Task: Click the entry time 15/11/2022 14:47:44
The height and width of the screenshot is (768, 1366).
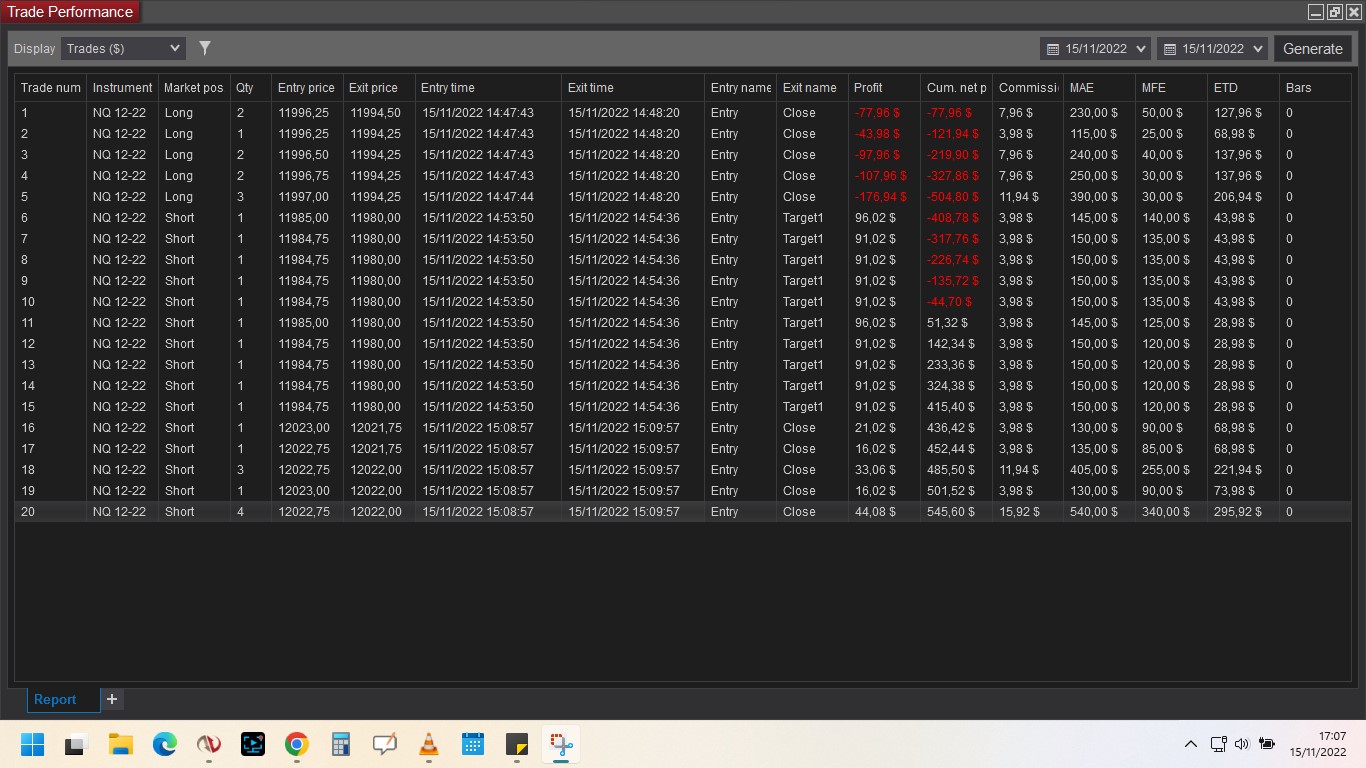Action: click(478, 197)
